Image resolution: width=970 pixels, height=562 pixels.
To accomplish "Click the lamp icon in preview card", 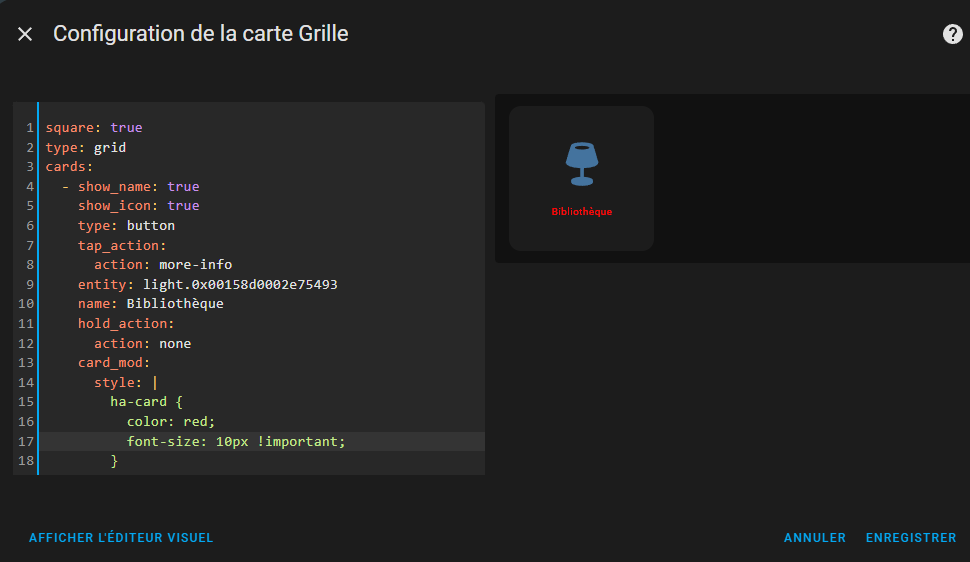I will tap(582, 164).
